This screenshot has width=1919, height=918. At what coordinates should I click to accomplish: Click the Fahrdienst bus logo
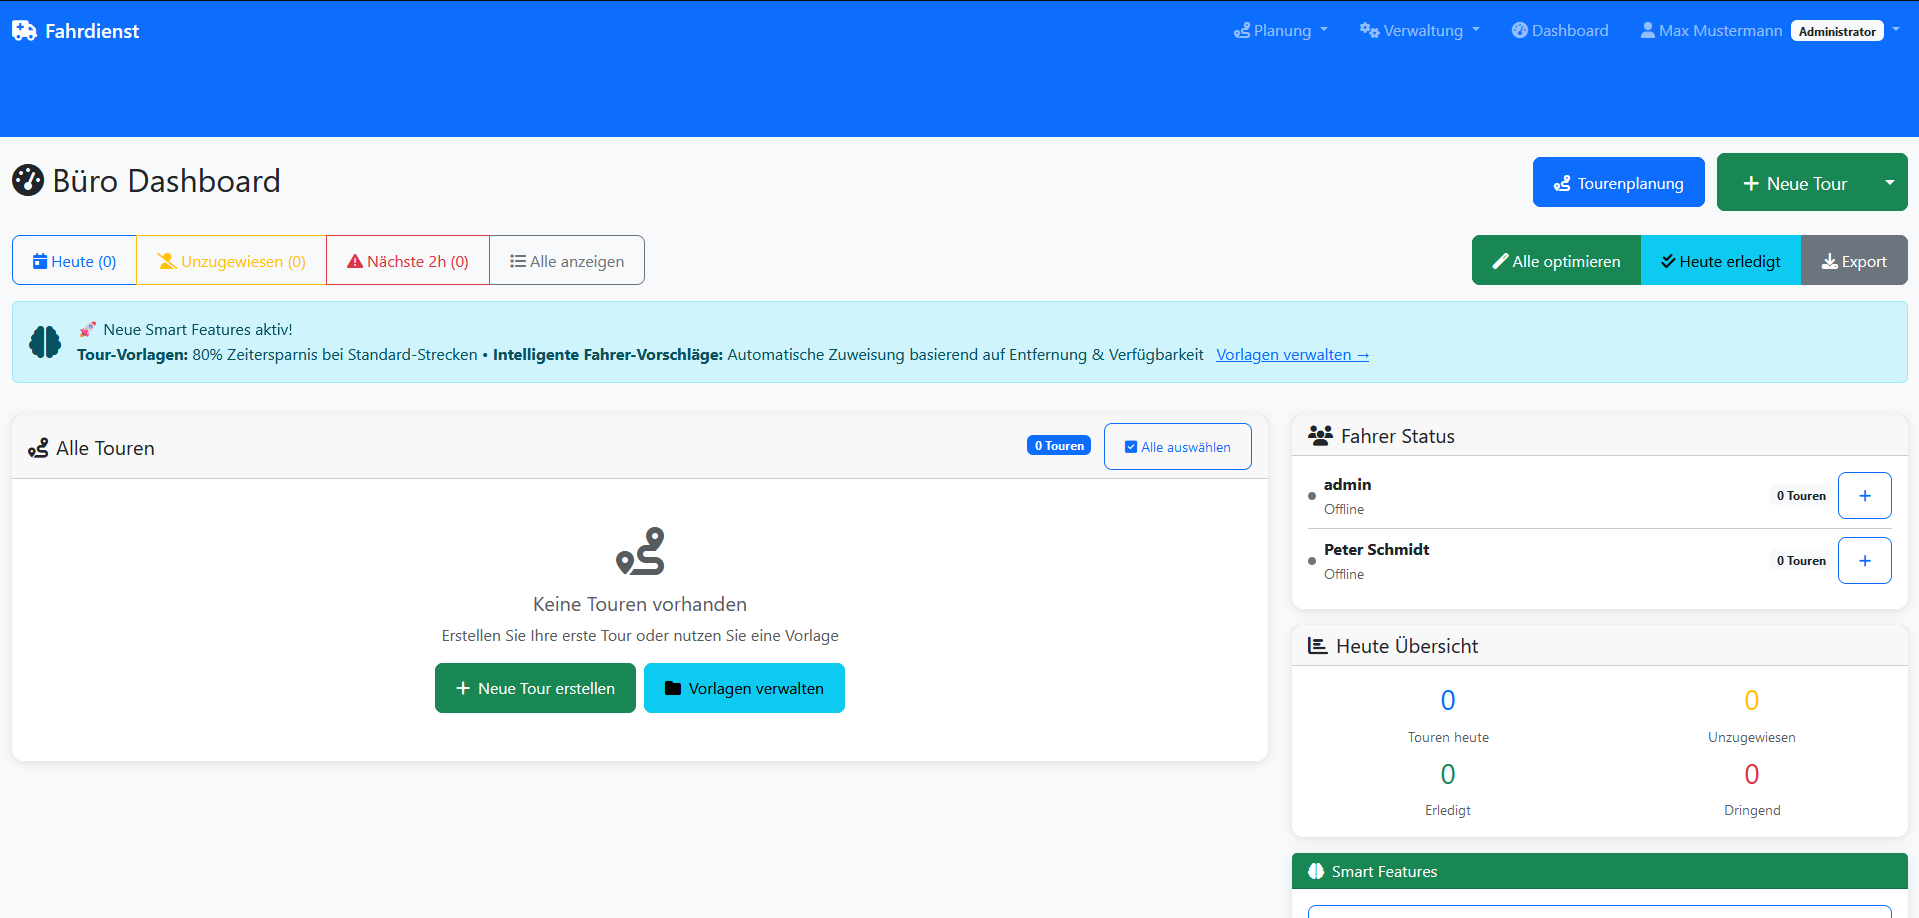coord(23,30)
